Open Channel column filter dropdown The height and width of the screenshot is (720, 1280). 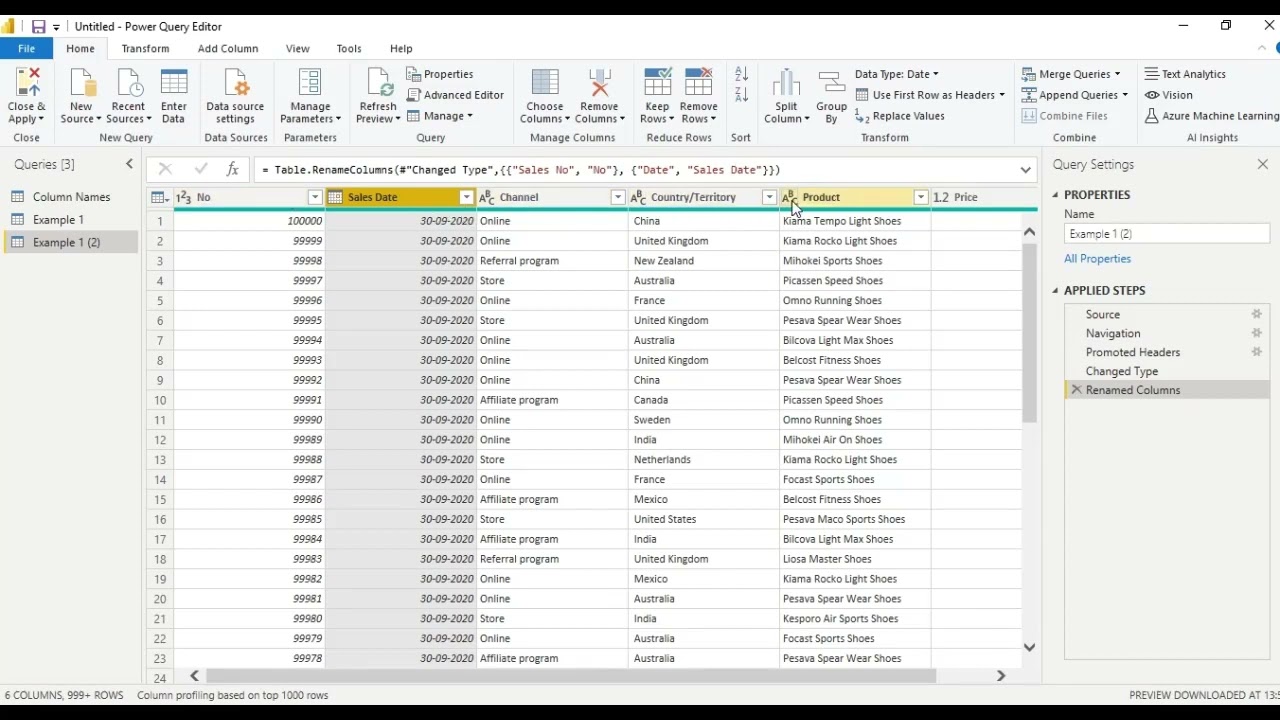(x=618, y=198)
